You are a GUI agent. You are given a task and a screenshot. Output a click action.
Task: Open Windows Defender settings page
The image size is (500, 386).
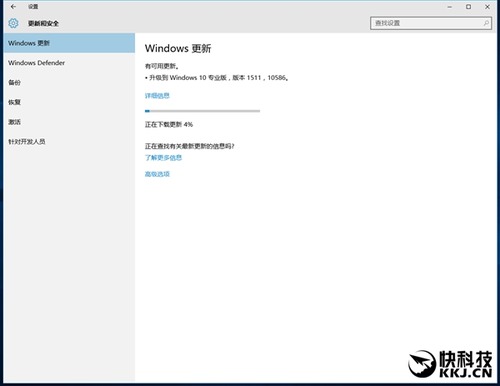point(69,63)
